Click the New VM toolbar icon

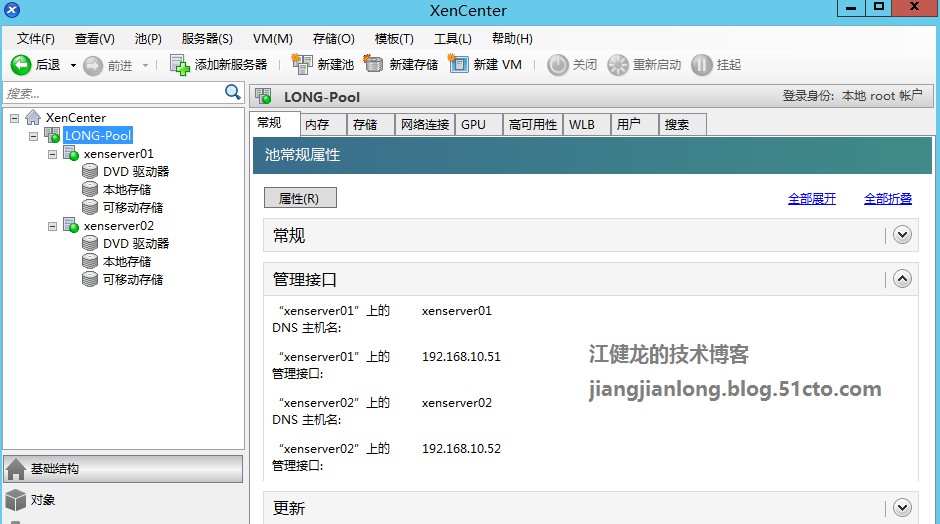tap(457, 64)
